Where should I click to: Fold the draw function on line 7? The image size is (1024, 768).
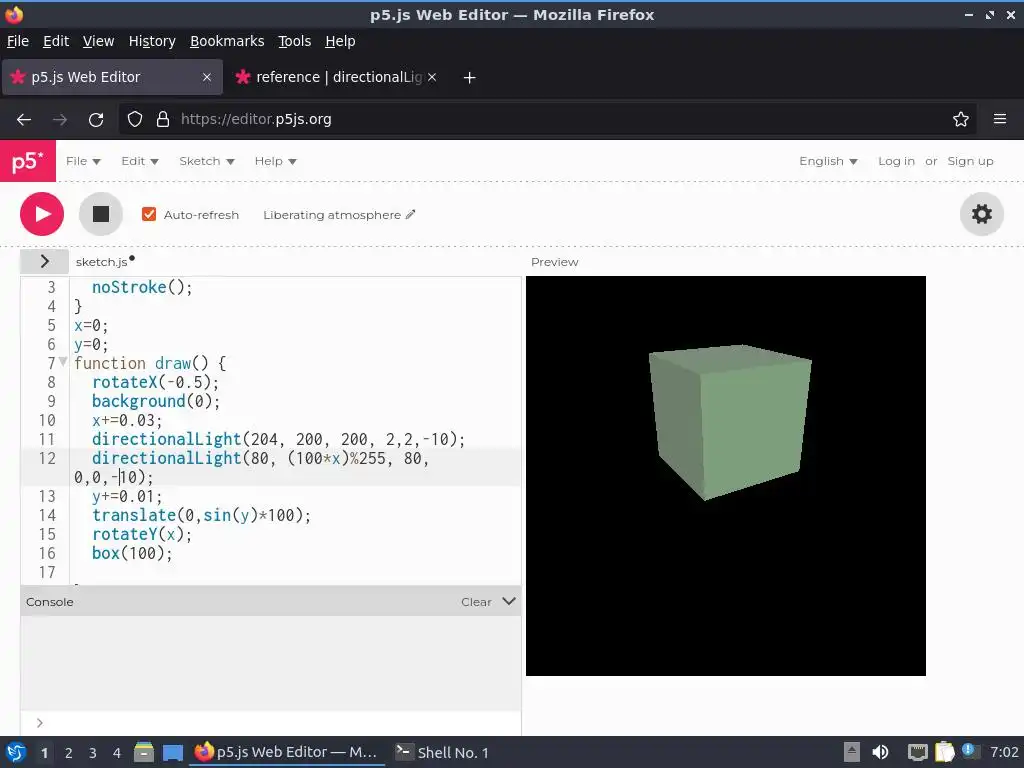63,361
